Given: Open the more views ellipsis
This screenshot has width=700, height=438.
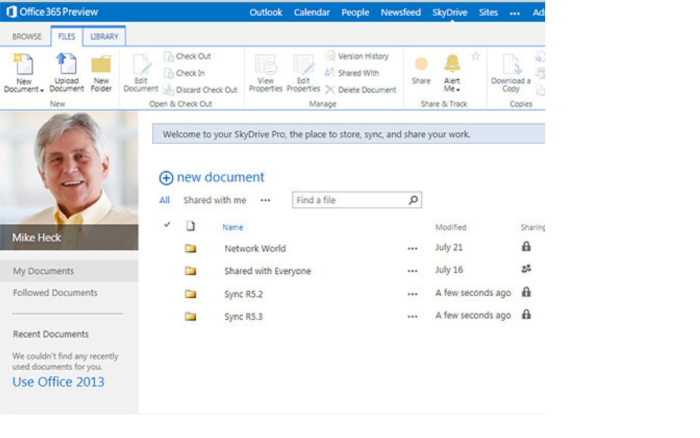Looking at the screenshot, I should pos(265,200).
